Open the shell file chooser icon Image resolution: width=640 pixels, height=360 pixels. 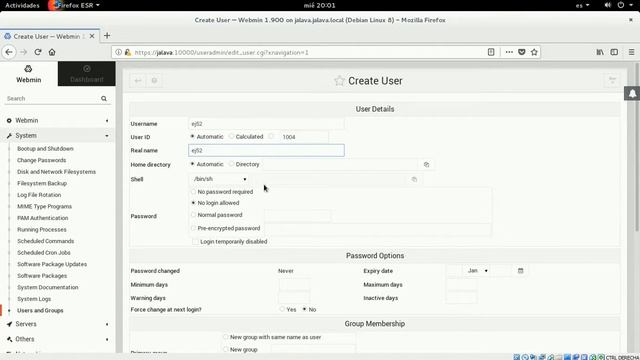coord(414,179)
